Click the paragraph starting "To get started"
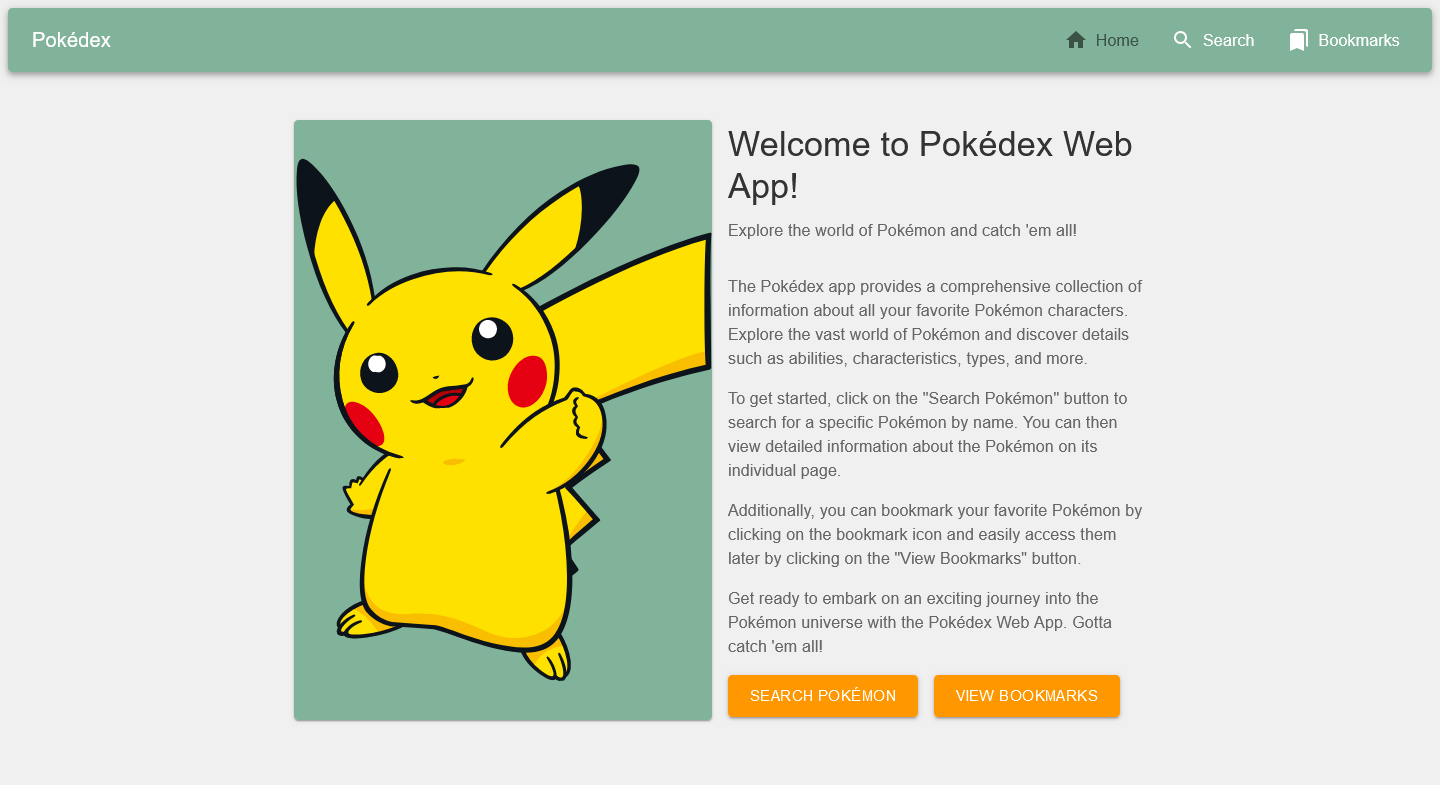 pos(928,434)
